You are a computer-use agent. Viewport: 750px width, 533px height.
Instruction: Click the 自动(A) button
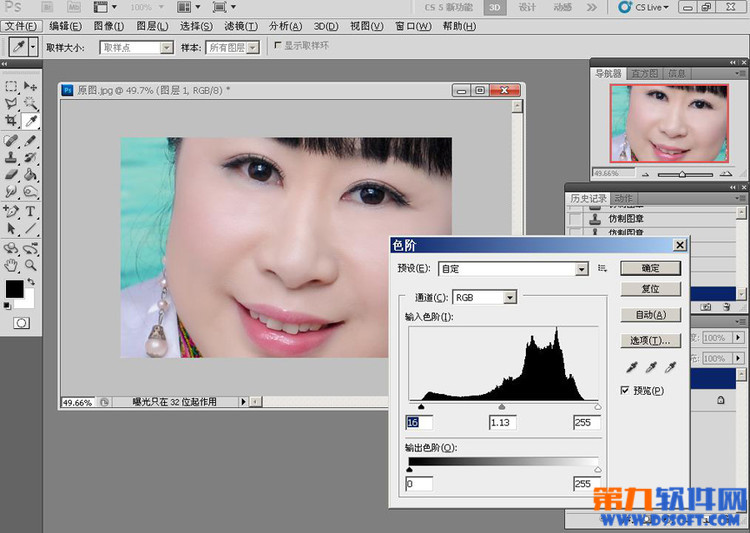point(651,315)
